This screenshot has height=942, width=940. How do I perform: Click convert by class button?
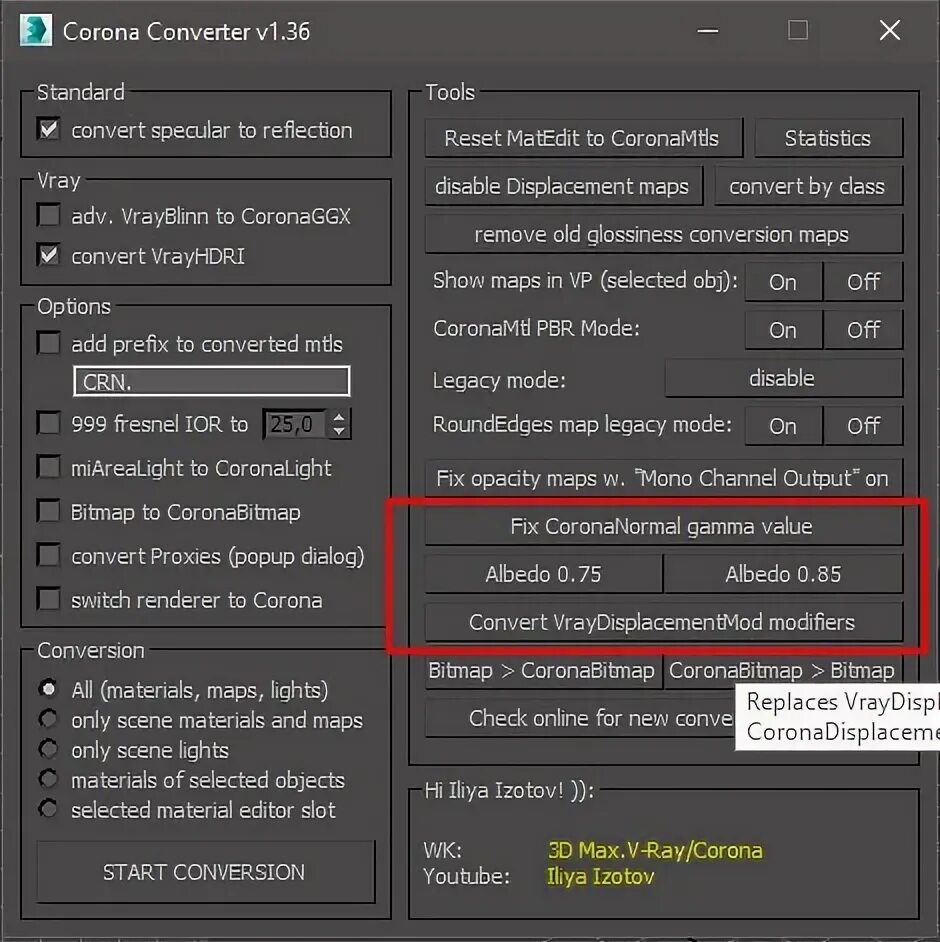pyautogui.click(x=808, y=186)
